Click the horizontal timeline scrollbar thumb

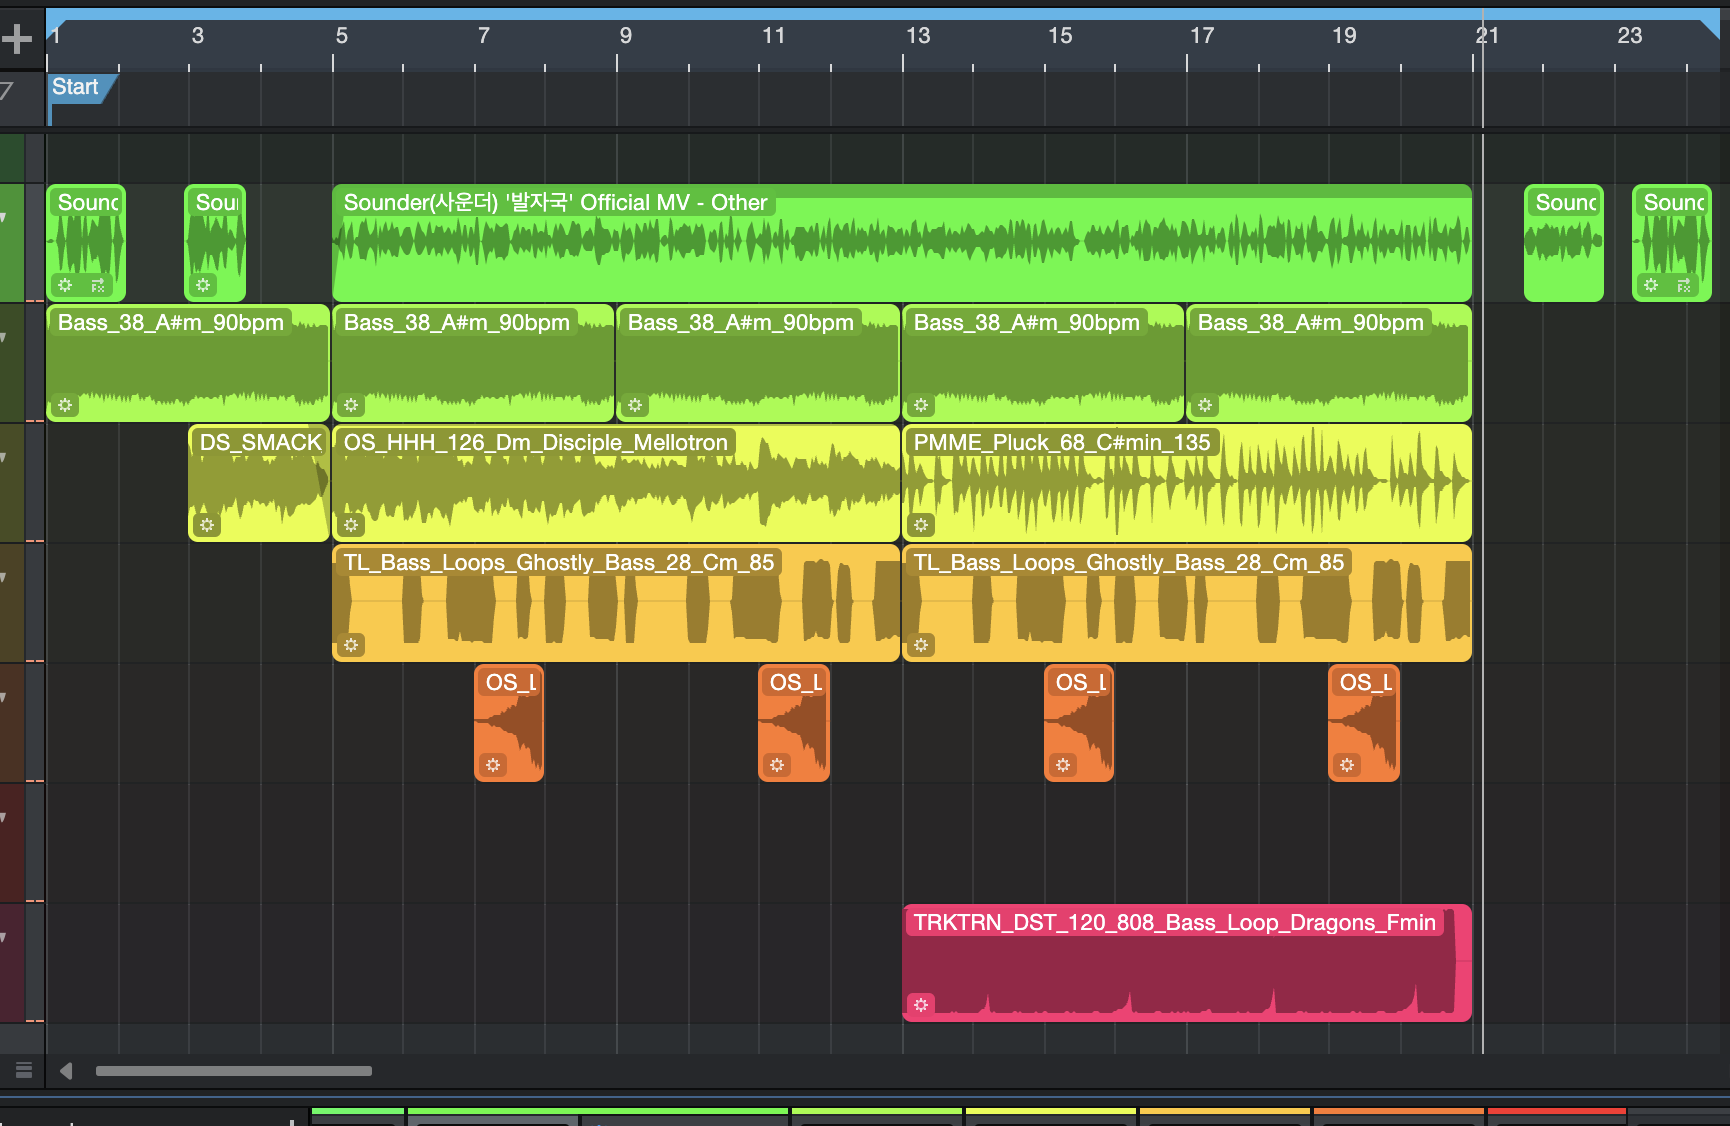click(x=234, y=1071)
